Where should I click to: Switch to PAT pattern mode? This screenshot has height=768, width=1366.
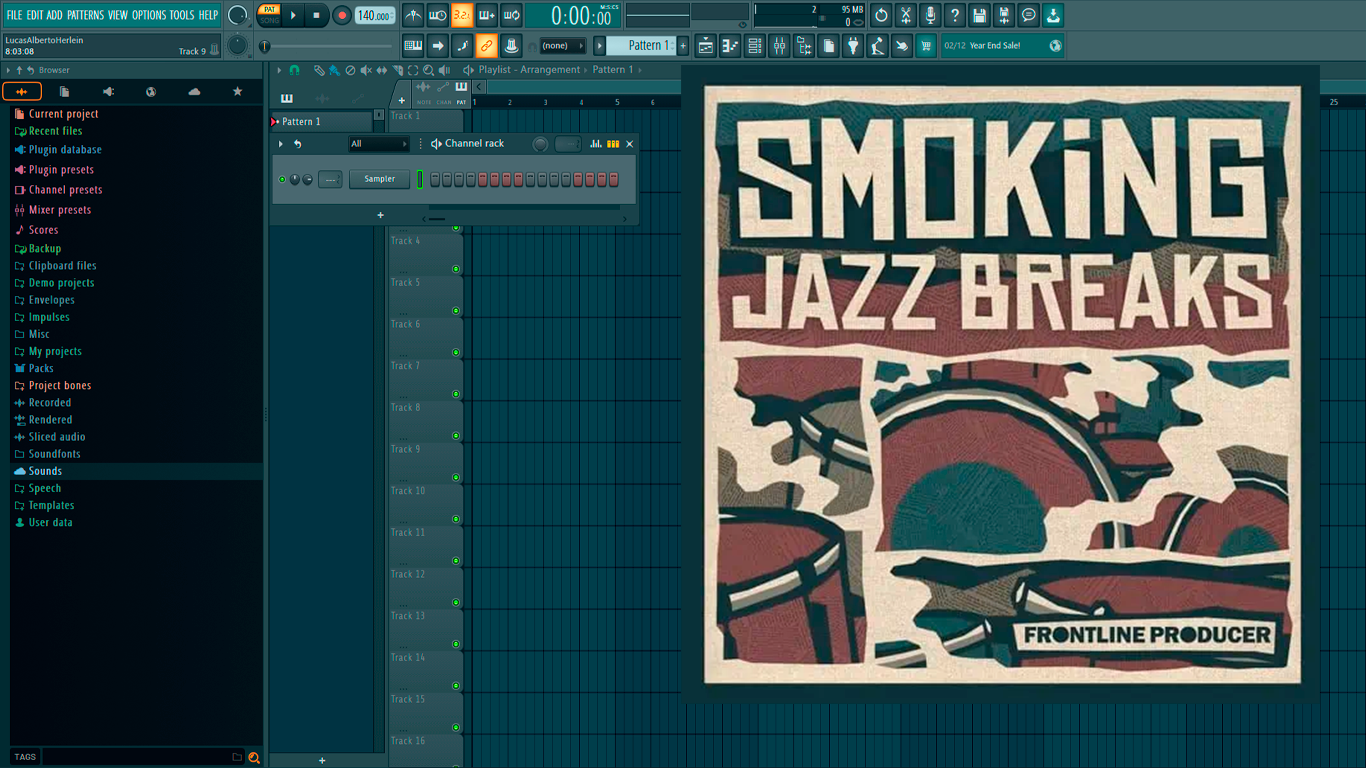click(270, 10)
